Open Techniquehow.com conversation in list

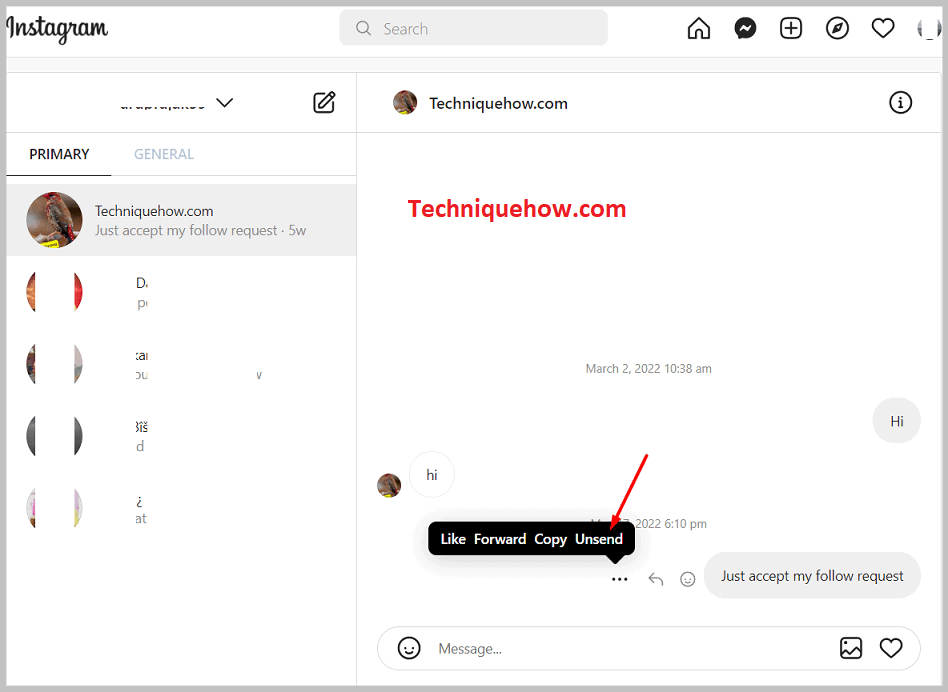point(181,220)
